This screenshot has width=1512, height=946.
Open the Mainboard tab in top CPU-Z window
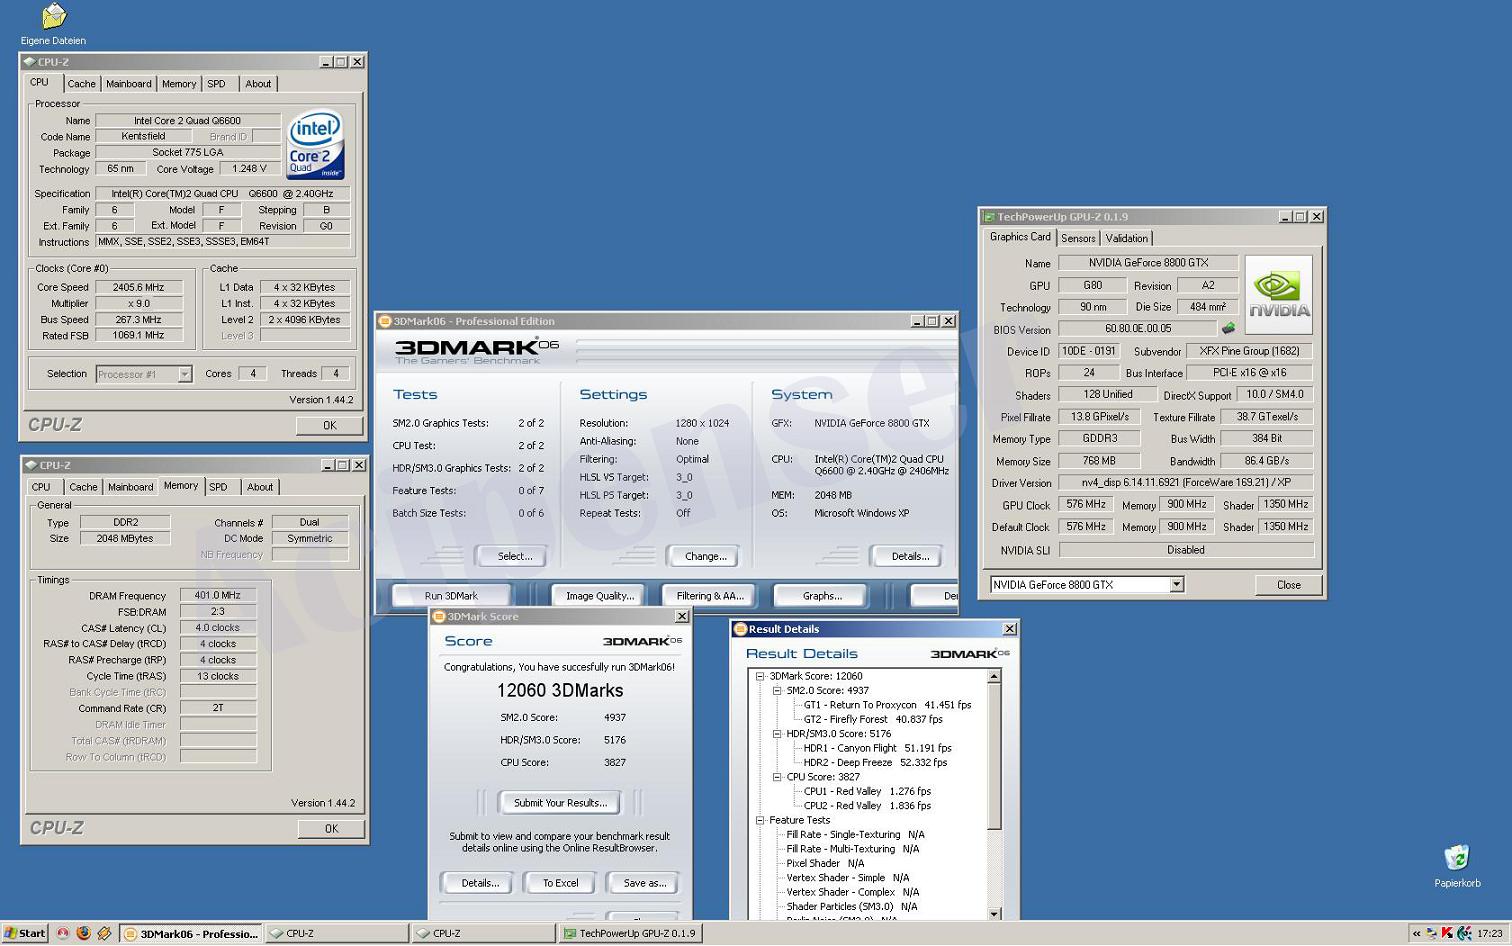pyautogui.click(x=129, y=84)
